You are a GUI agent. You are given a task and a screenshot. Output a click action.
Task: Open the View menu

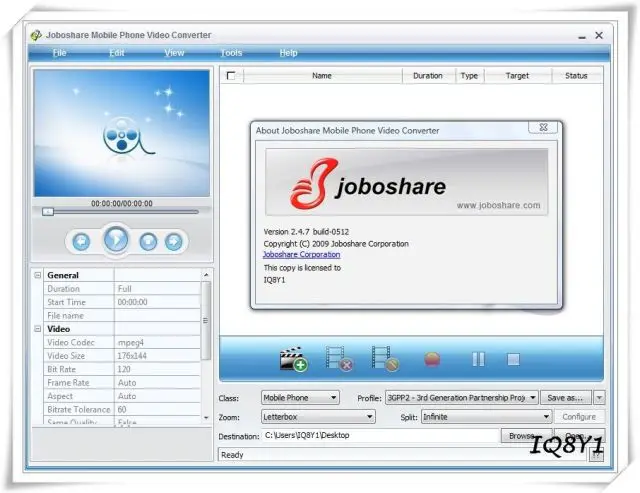pos(174,53)
